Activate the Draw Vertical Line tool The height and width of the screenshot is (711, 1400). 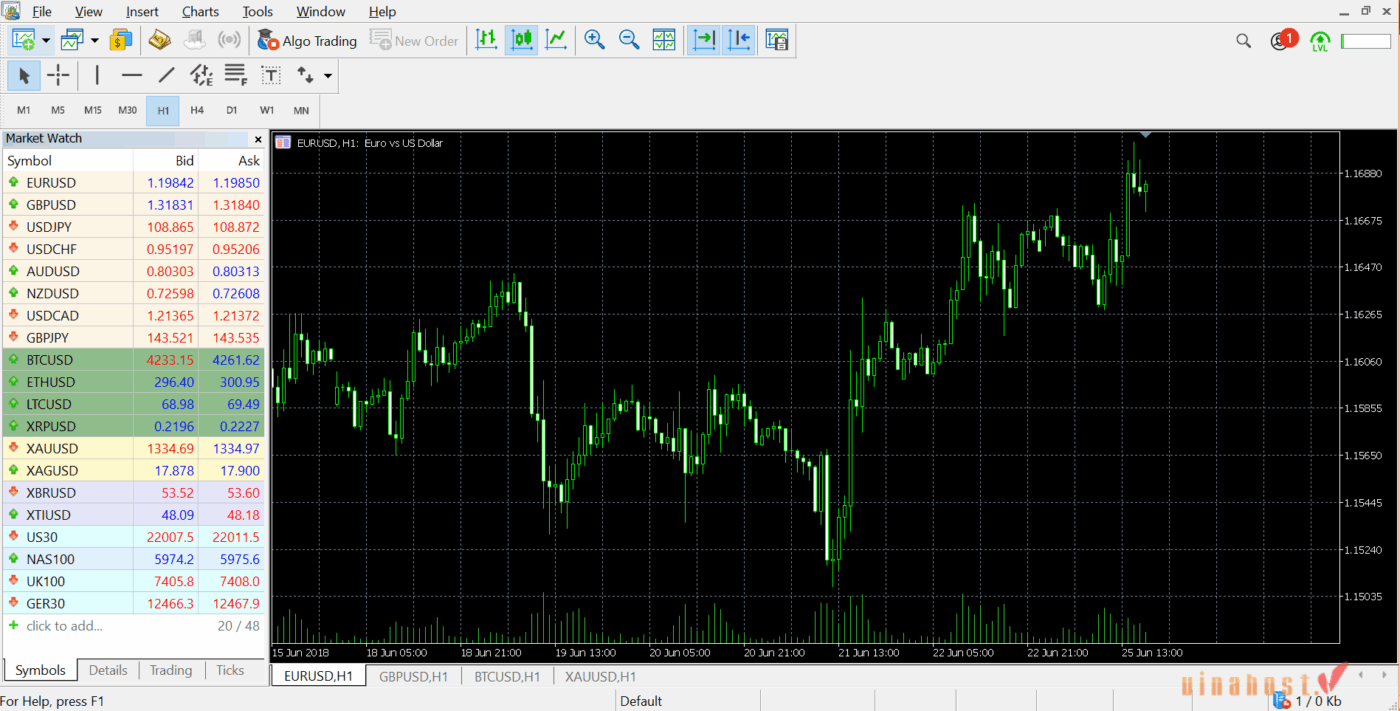(96, 75)
